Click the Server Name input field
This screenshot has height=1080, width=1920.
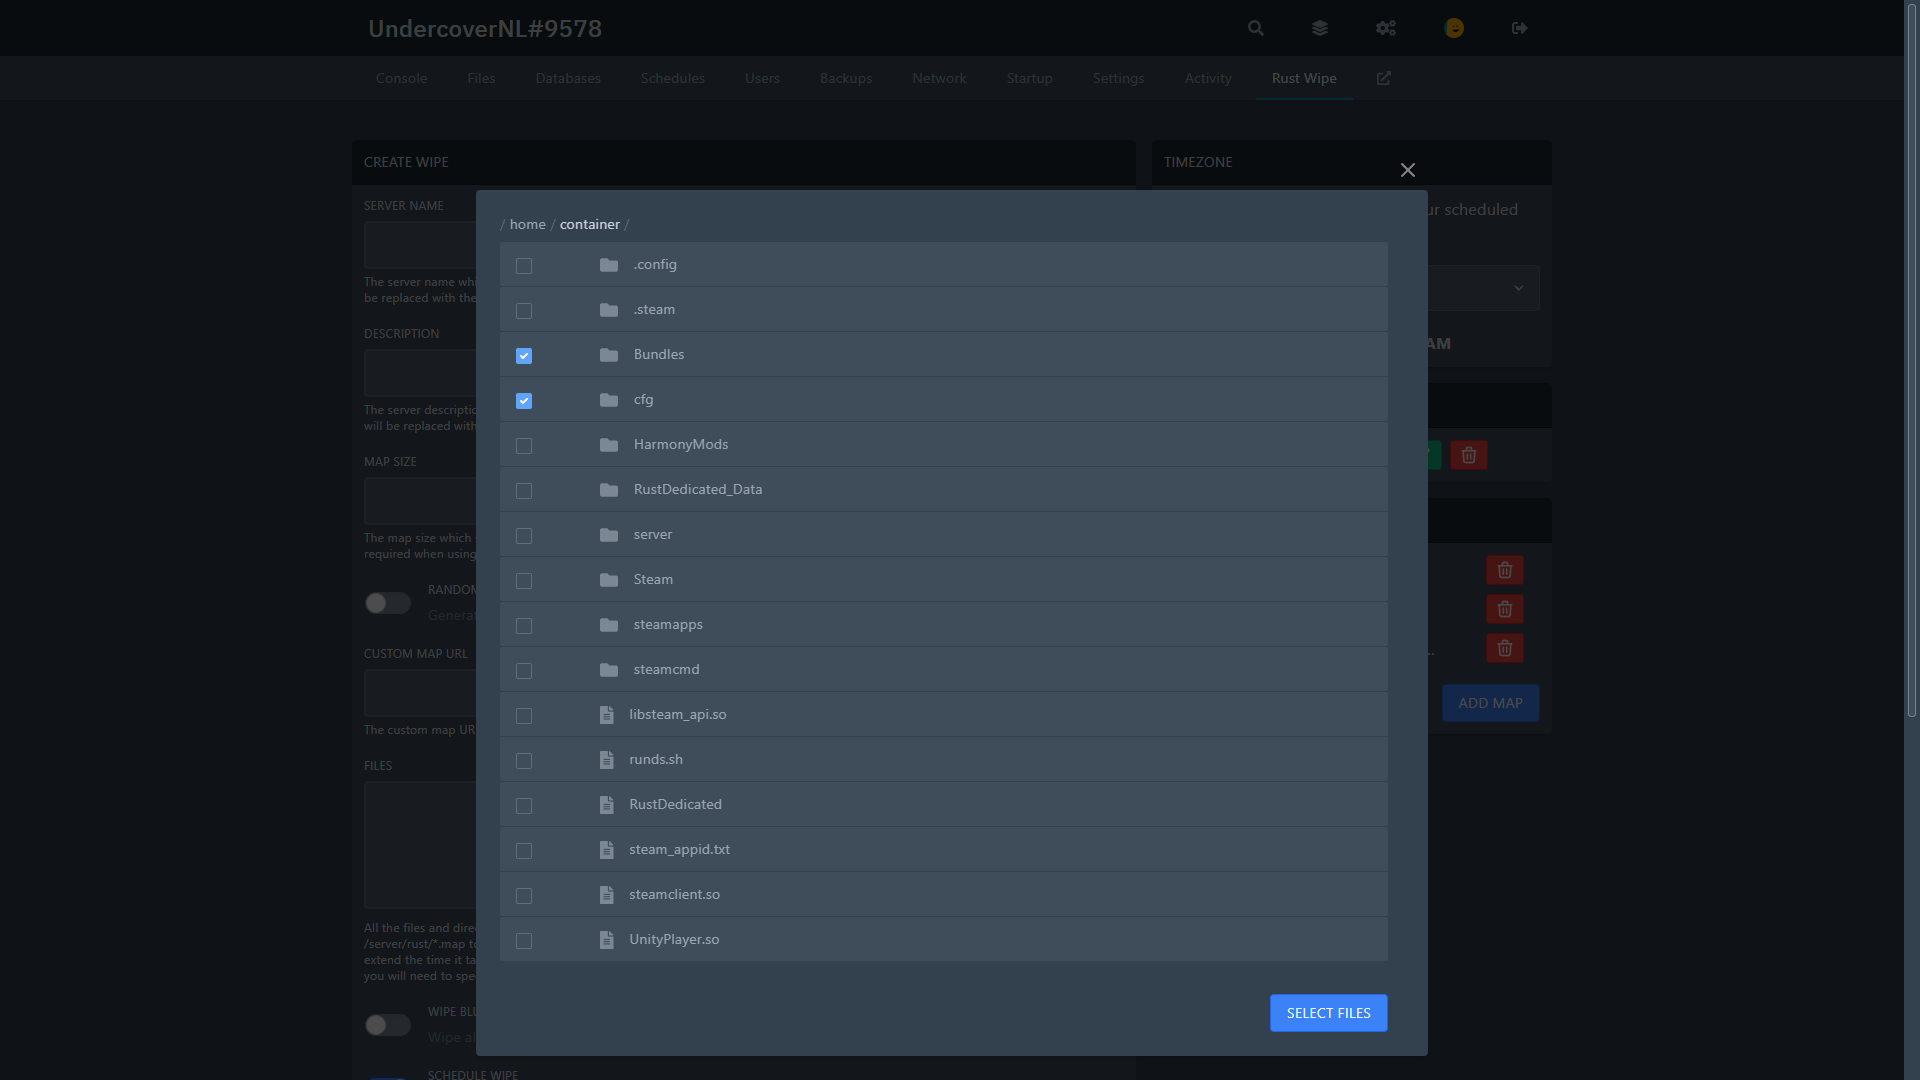(x=420, y=245)
